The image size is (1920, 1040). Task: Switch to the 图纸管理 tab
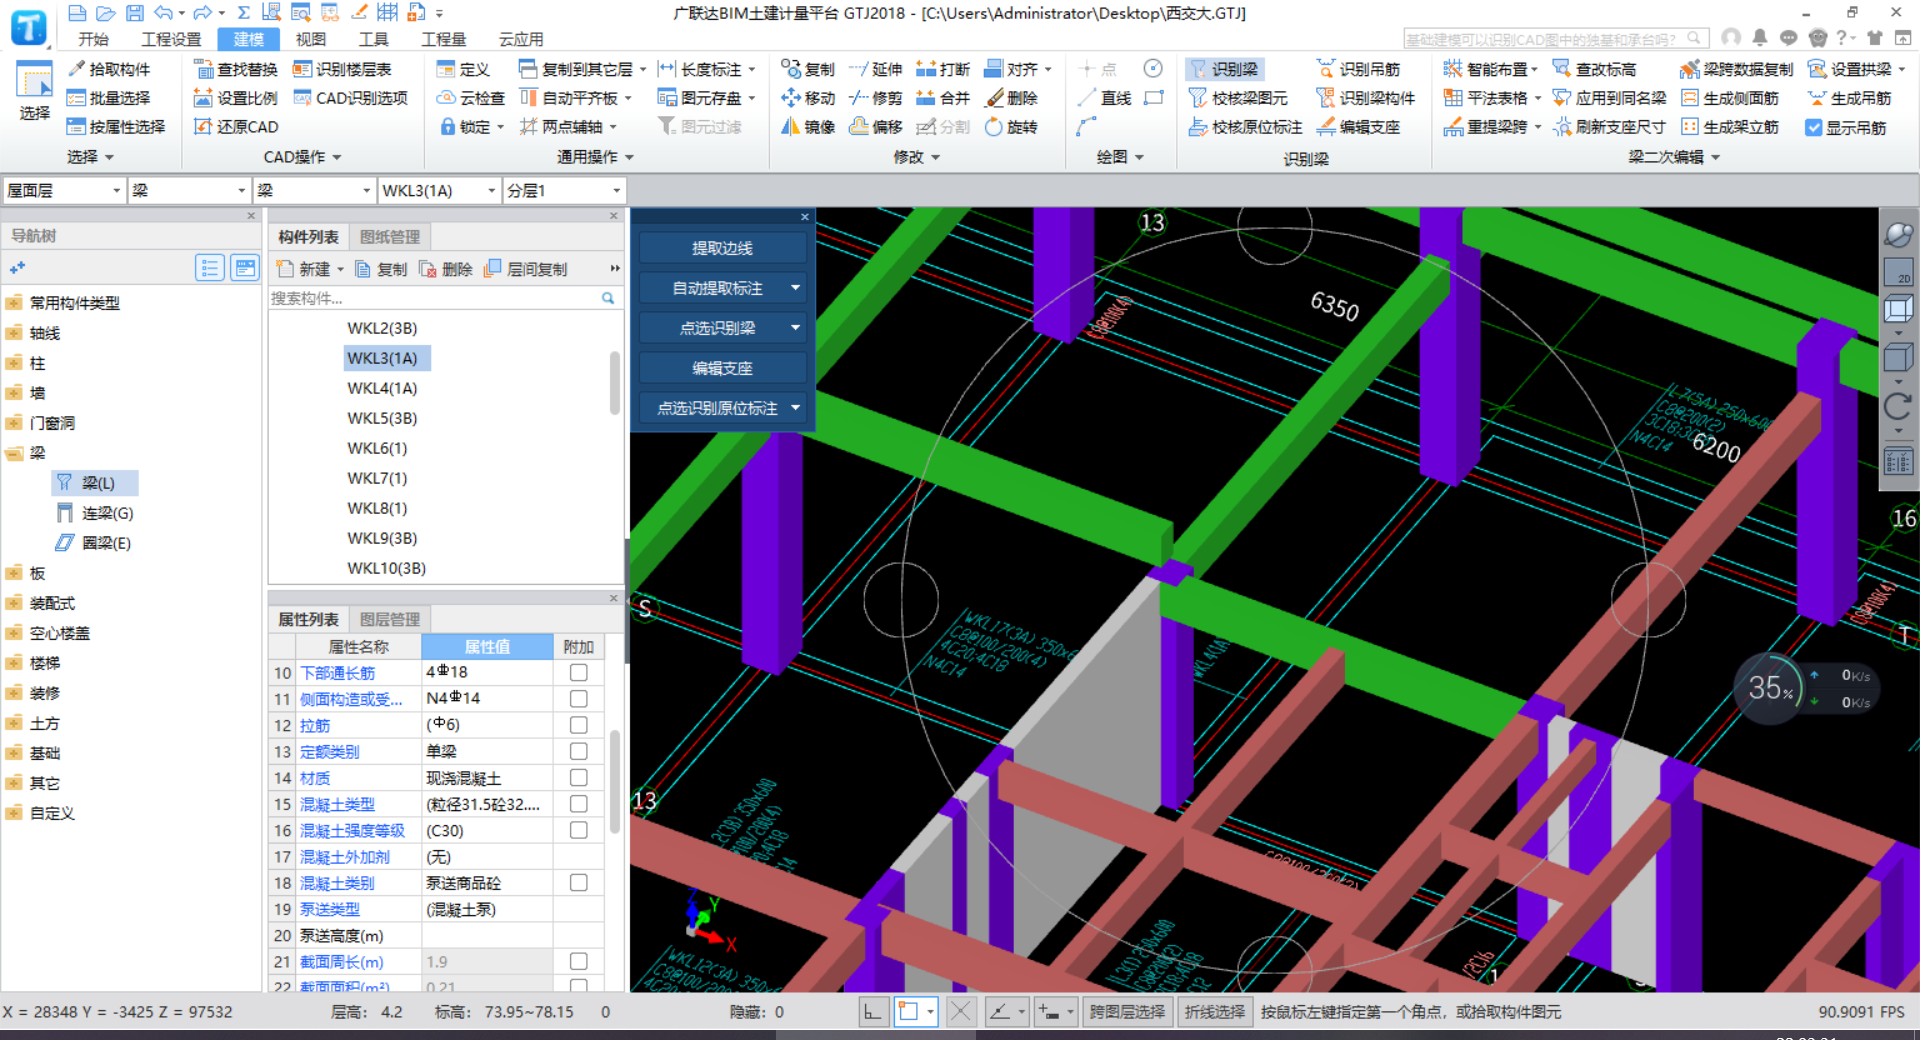(390, 237)
